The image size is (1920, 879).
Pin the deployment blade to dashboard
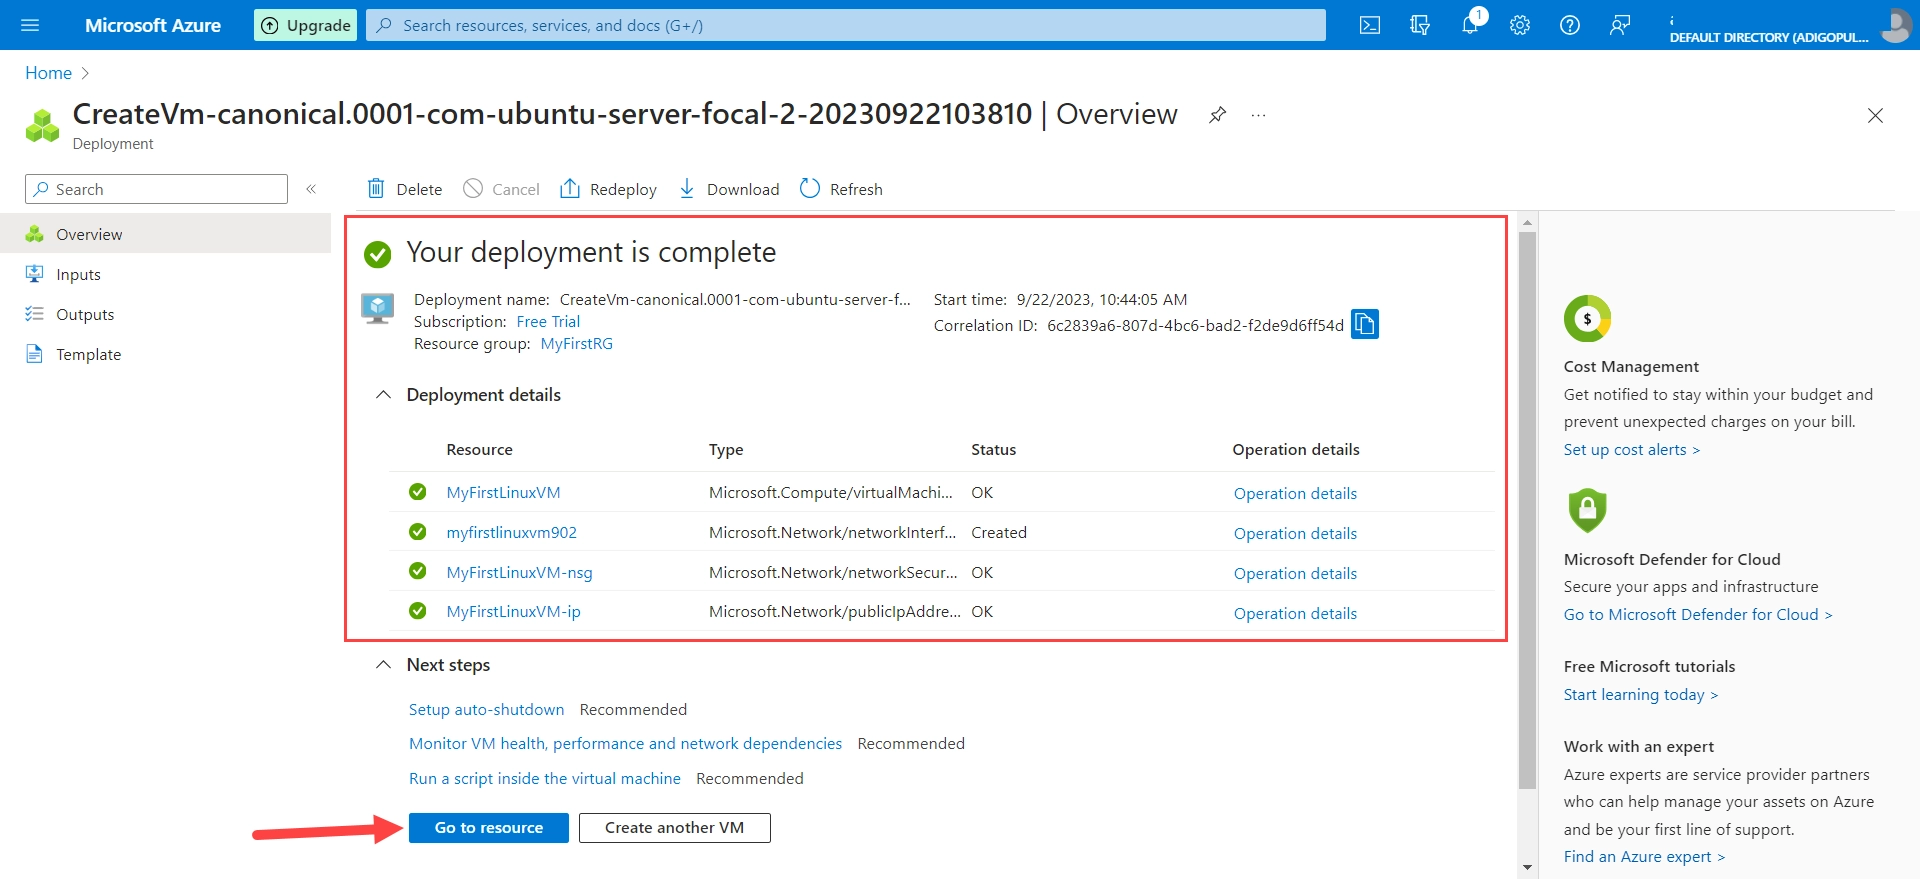1217,115
